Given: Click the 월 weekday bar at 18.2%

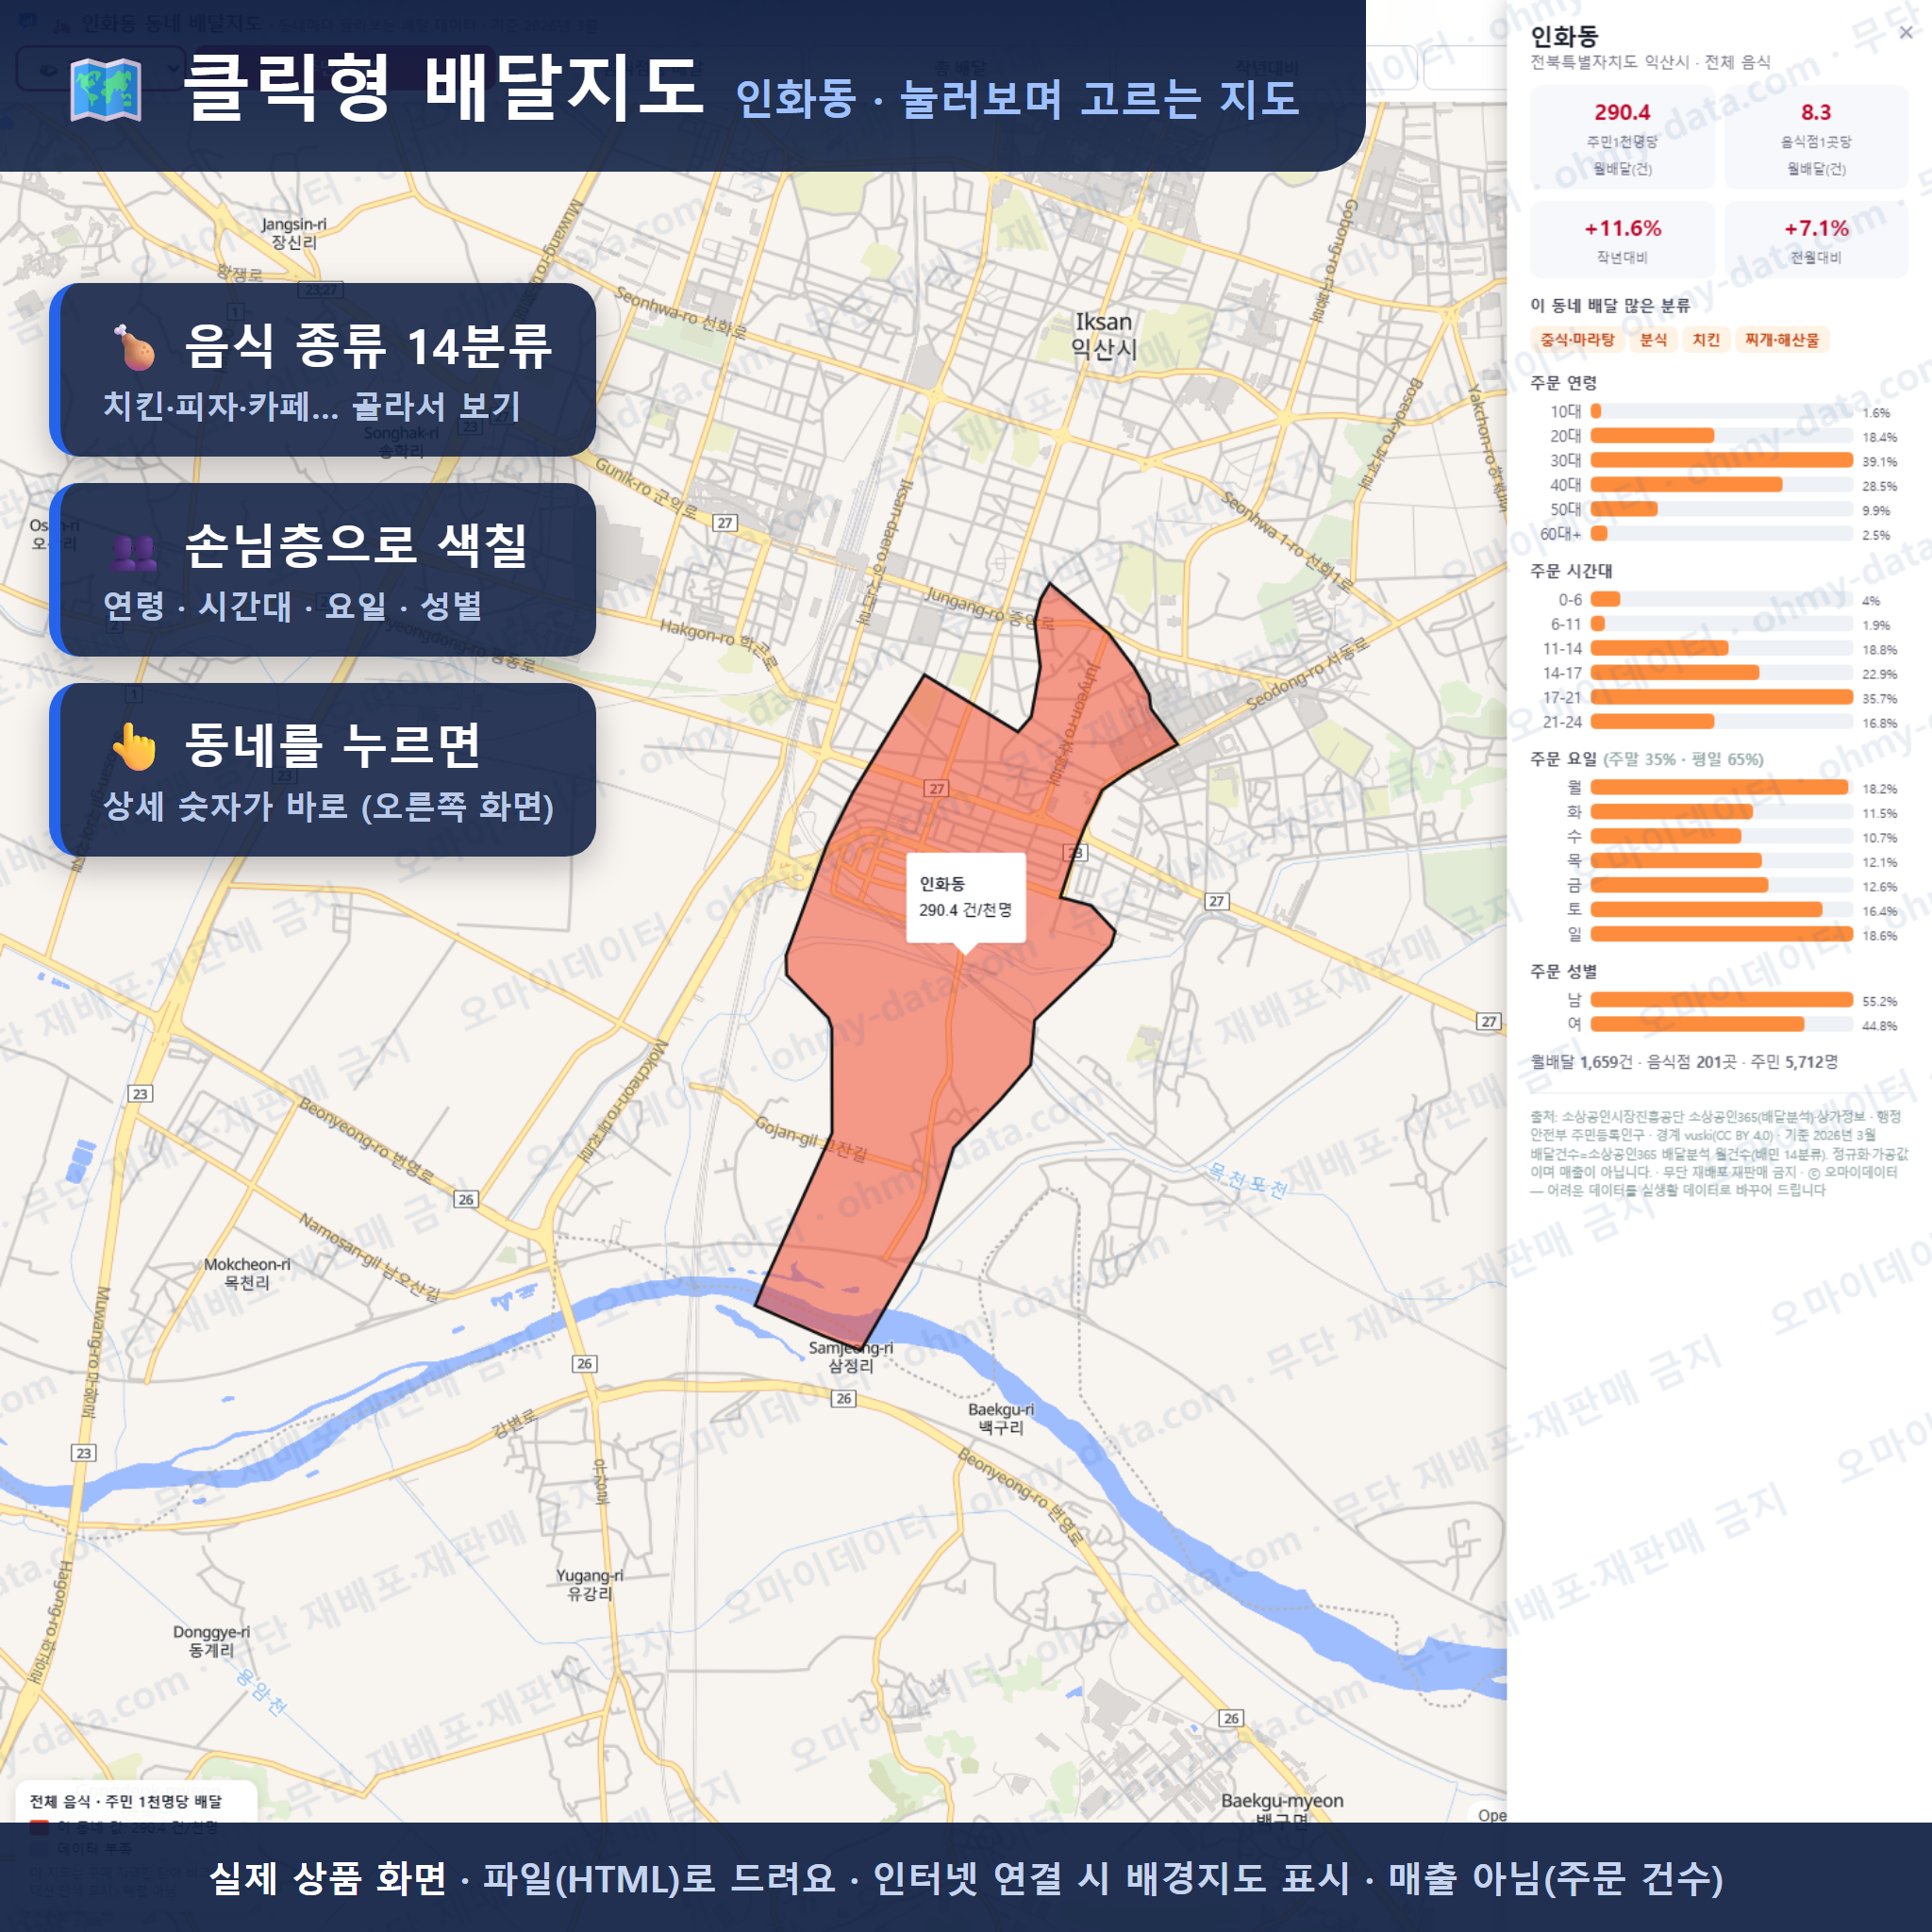Looking at the screenshot, I should (1719, 787).
